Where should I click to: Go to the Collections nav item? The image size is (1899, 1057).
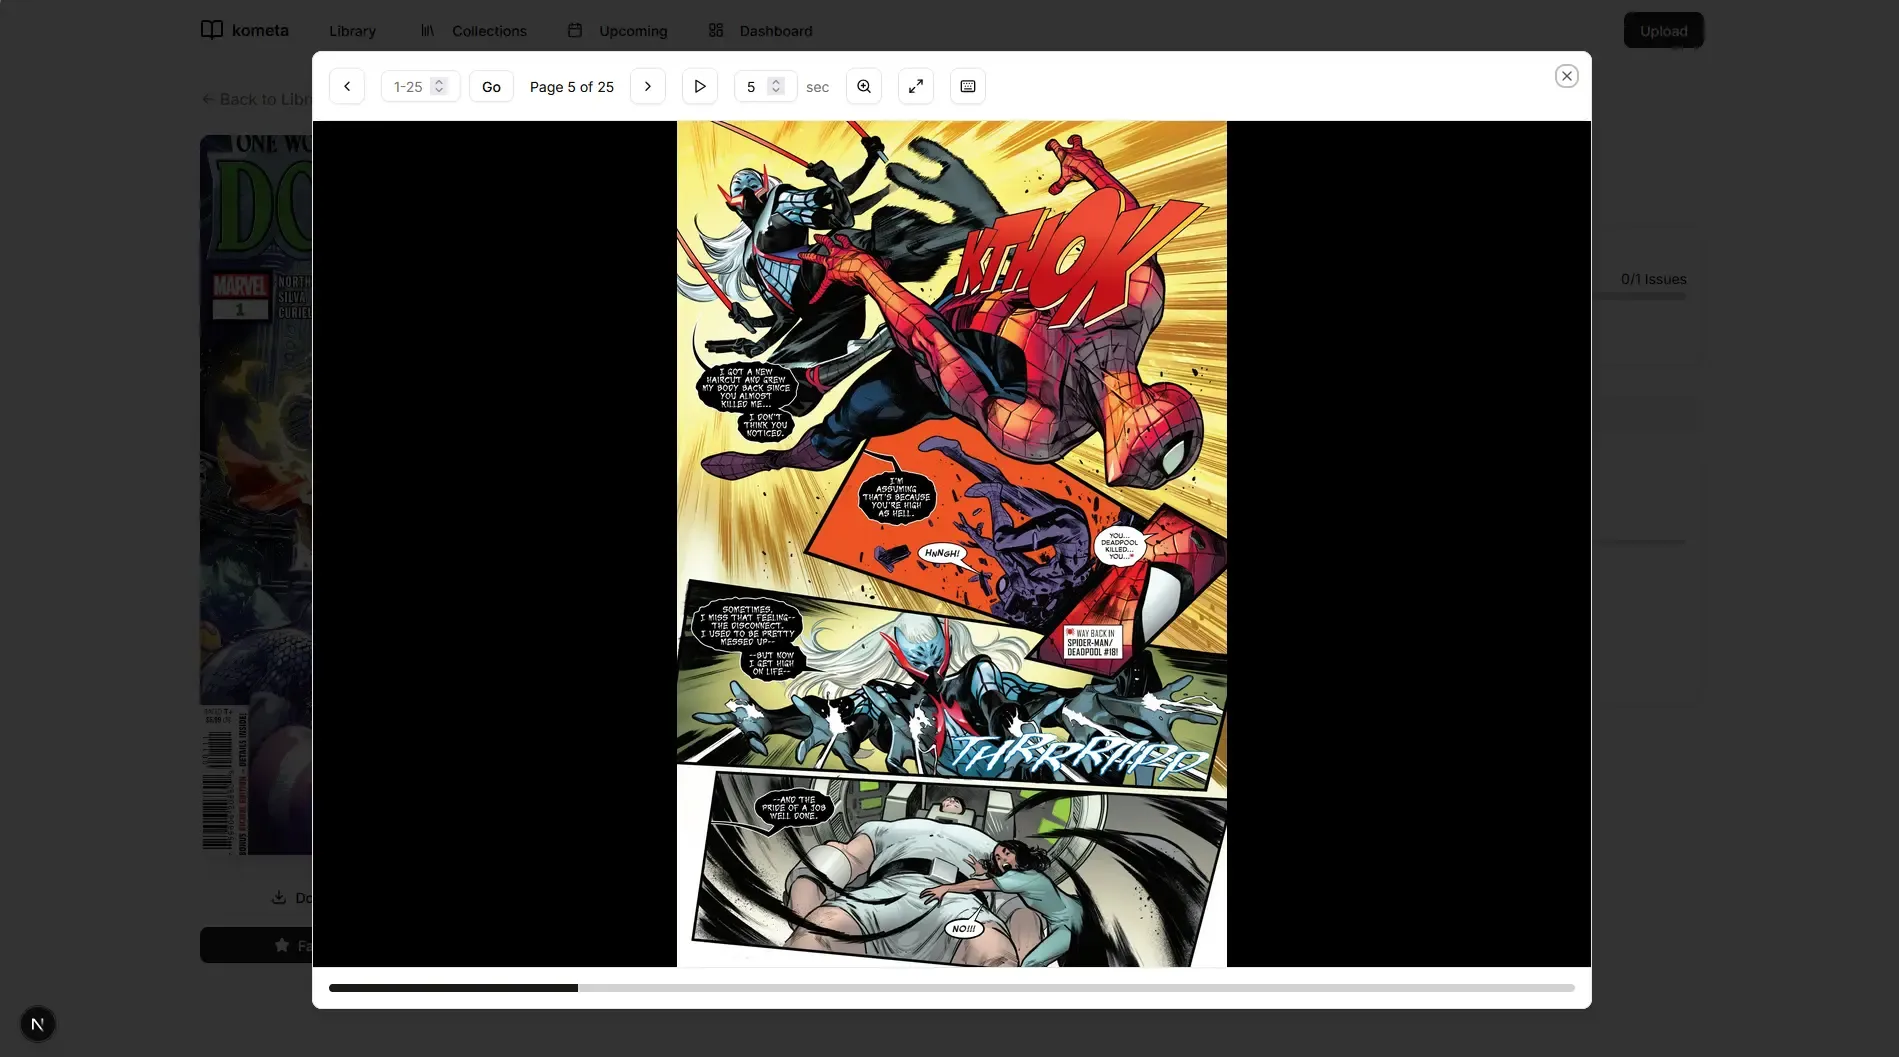(x=473, y=31)
